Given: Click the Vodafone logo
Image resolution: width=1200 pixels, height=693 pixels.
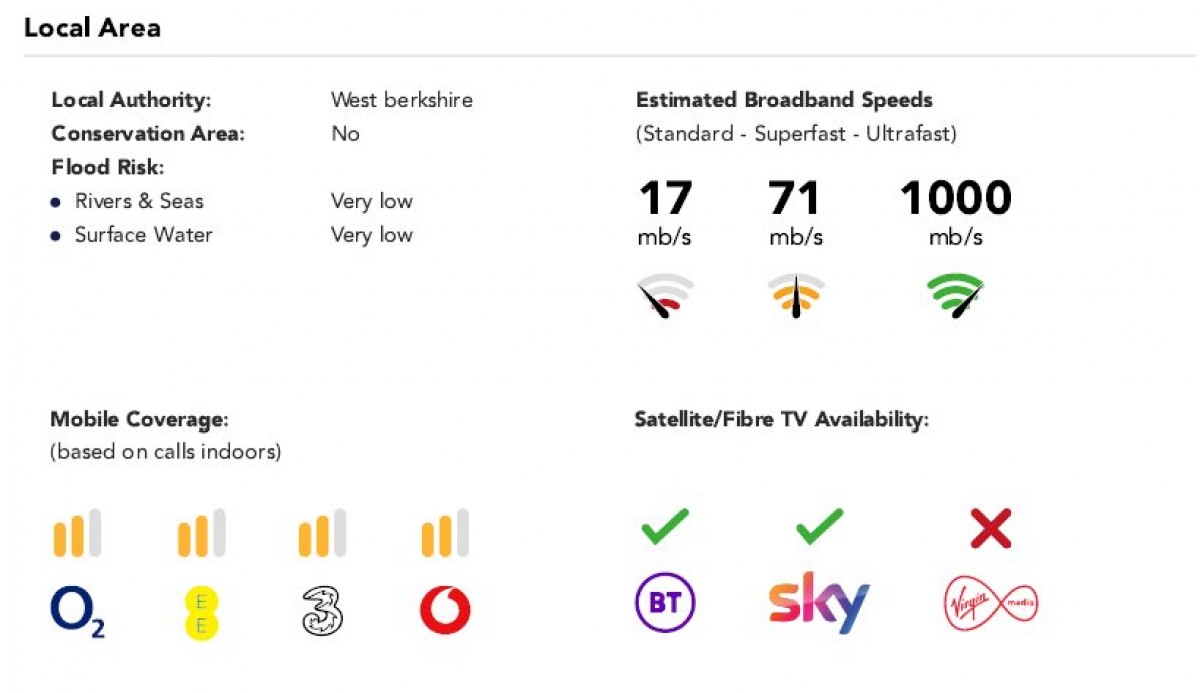Looking at the screenshot, I should [x=445, y=611].
